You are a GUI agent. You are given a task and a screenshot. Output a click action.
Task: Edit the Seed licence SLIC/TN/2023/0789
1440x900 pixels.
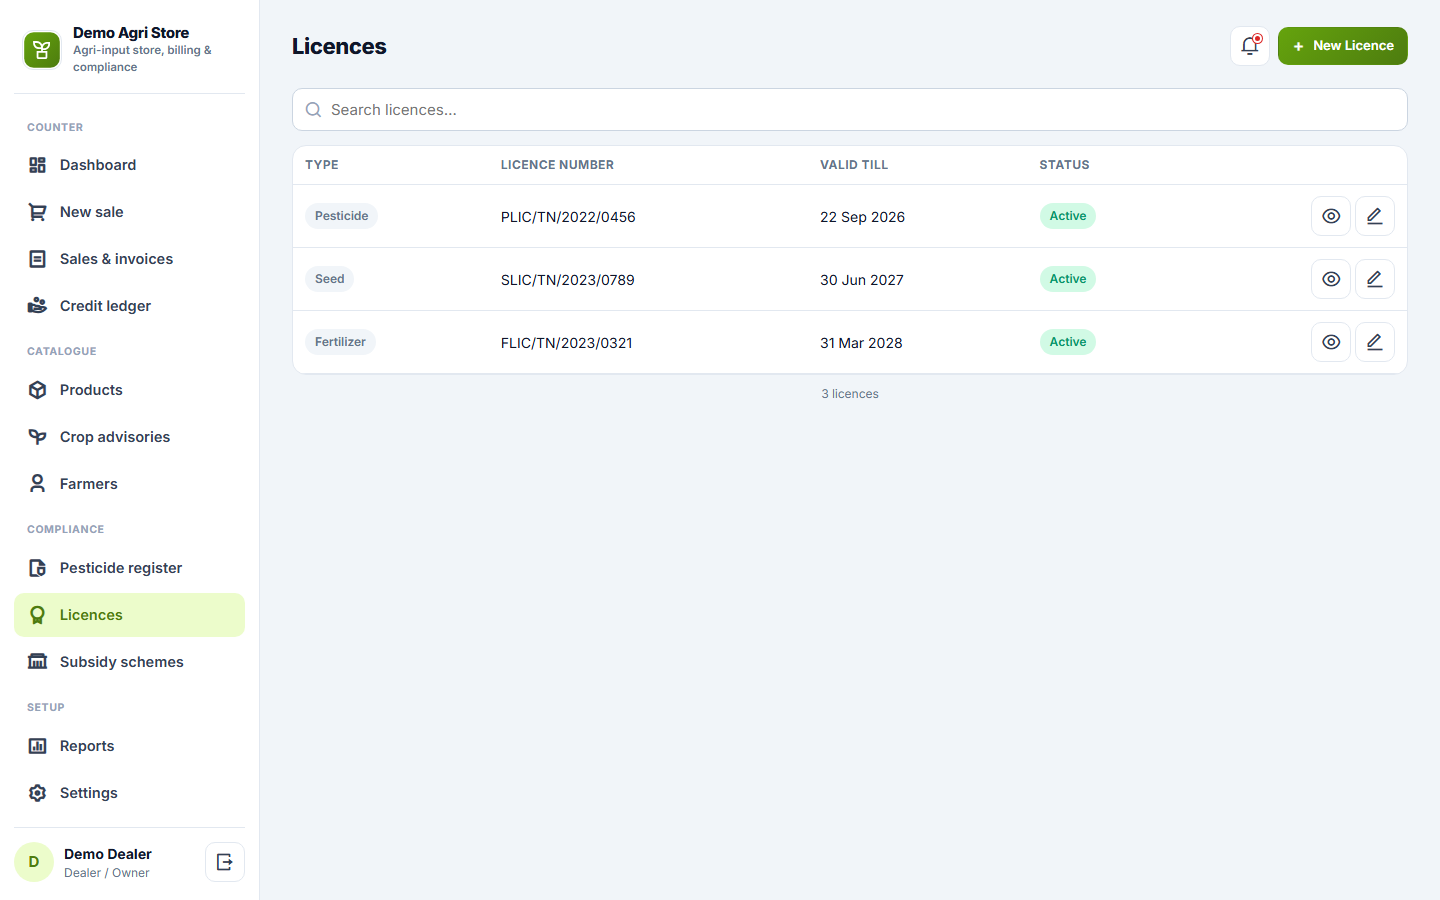pyautogui.click(x=1375, y=279)
